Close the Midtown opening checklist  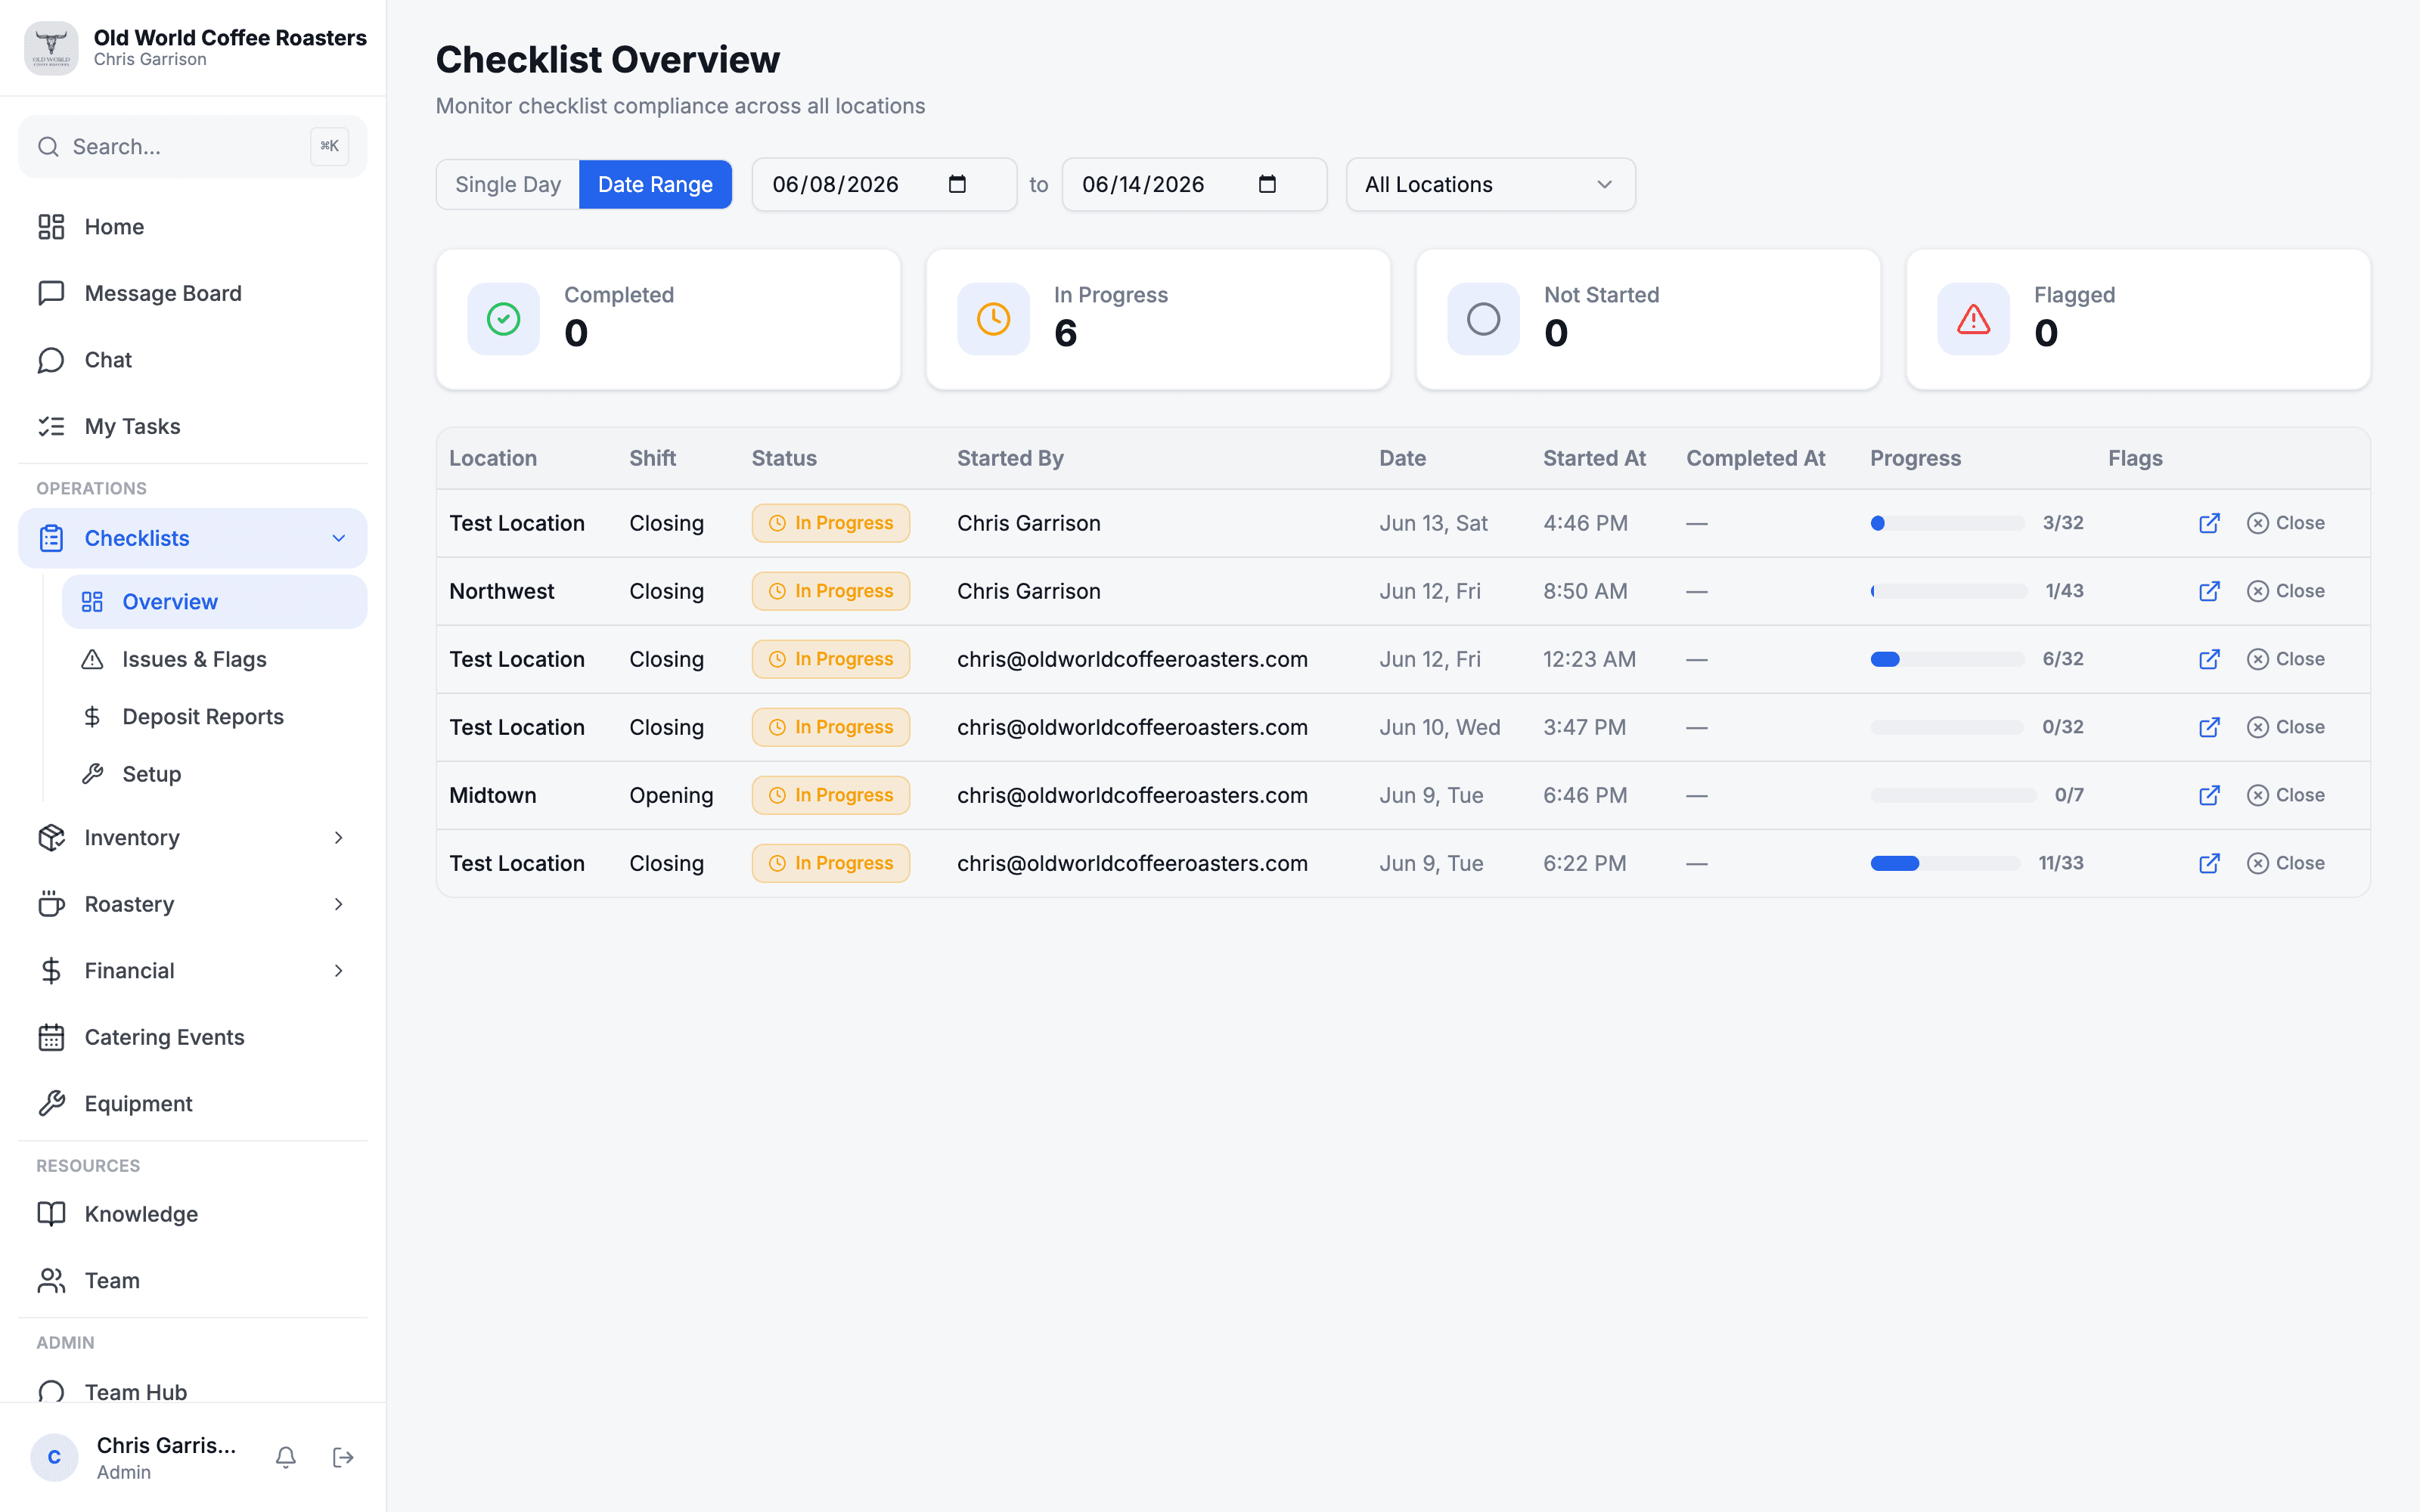tap(2285, 795)
